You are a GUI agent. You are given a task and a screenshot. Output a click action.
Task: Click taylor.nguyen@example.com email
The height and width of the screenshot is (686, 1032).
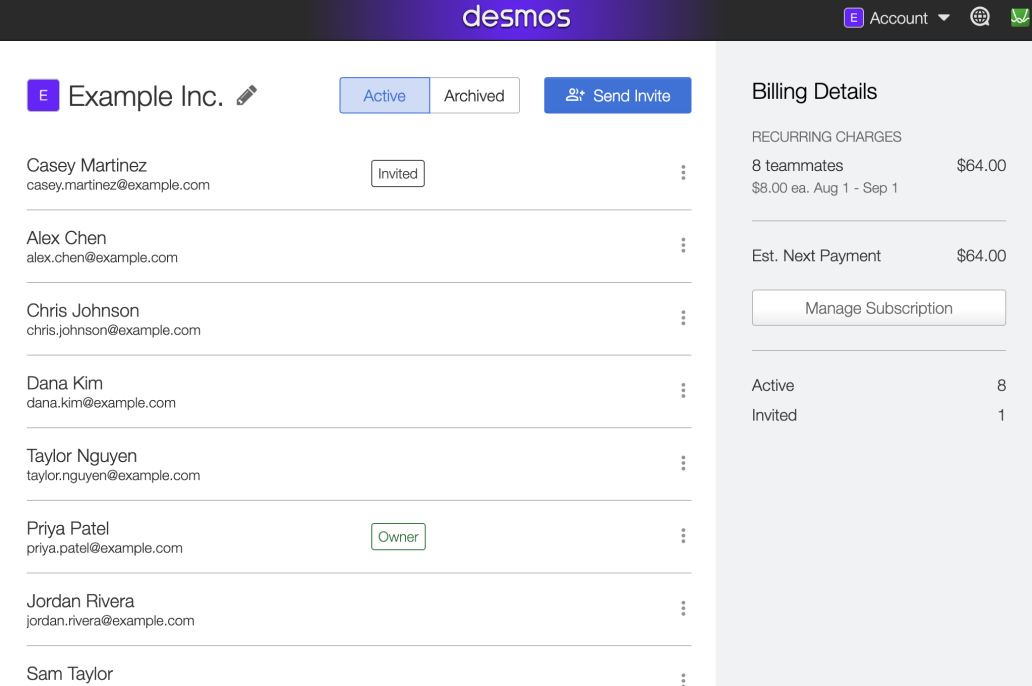point(113,476)
